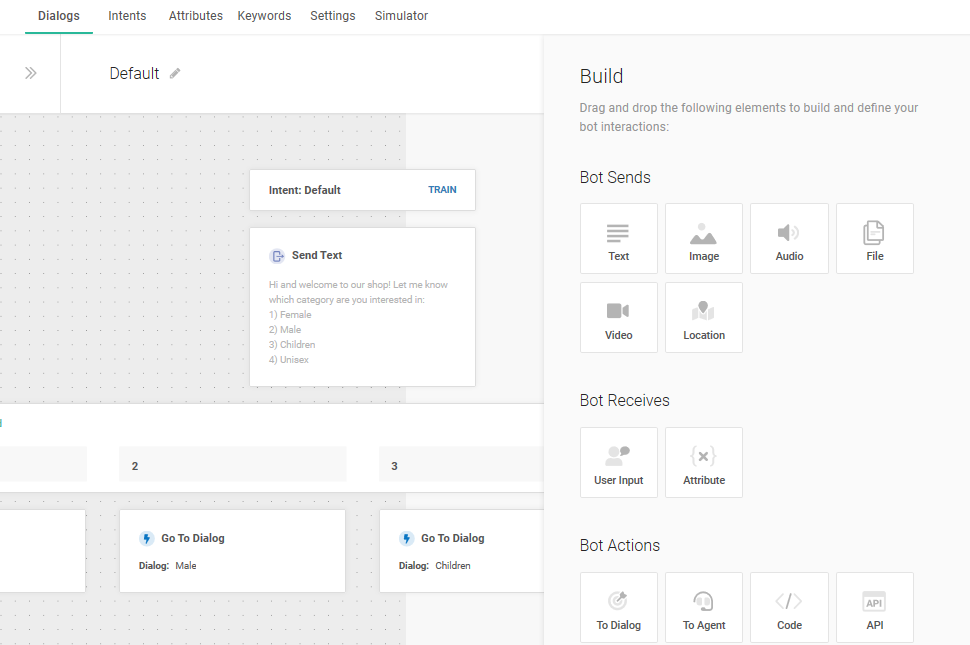This screenshot has height=645, width=970.
Task: Open the Send Text welcome message block
Action: click(362, 306)
